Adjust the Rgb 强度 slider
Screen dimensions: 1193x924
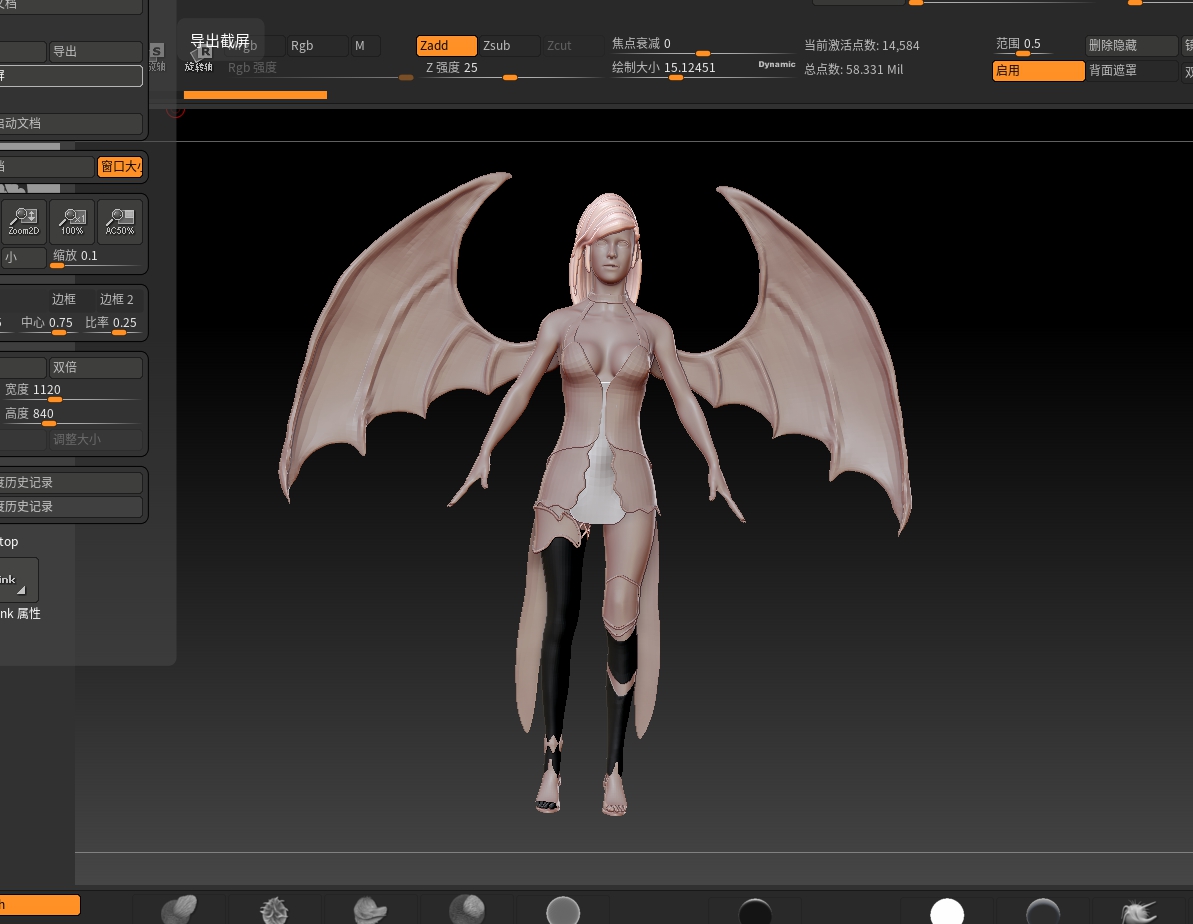click(320, 69)
